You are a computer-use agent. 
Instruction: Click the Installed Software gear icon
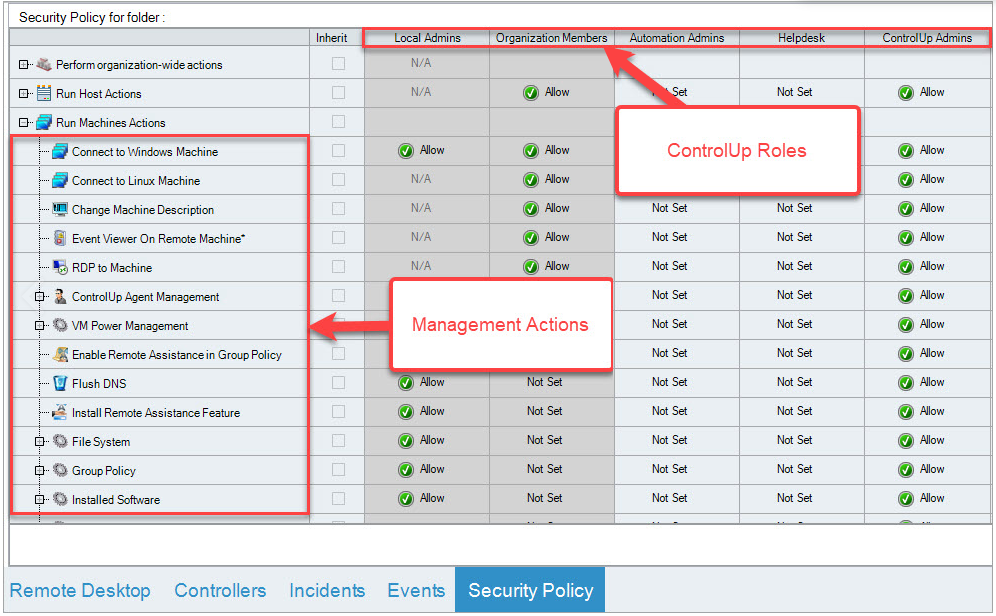click(x=60, y=499)
